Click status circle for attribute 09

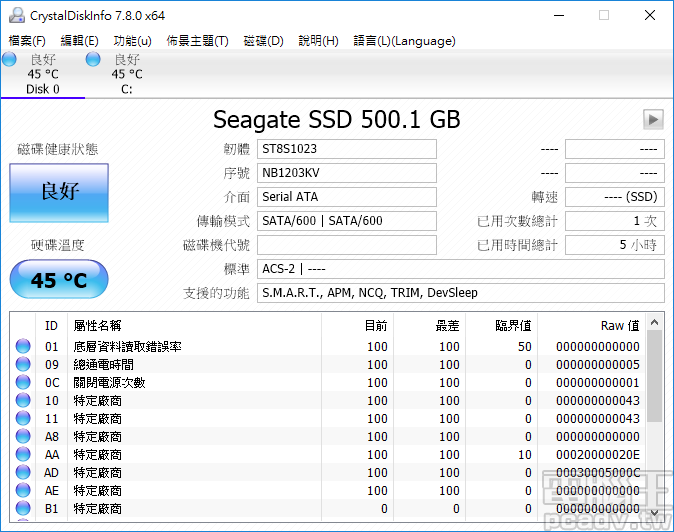click(x=23, y=364)
